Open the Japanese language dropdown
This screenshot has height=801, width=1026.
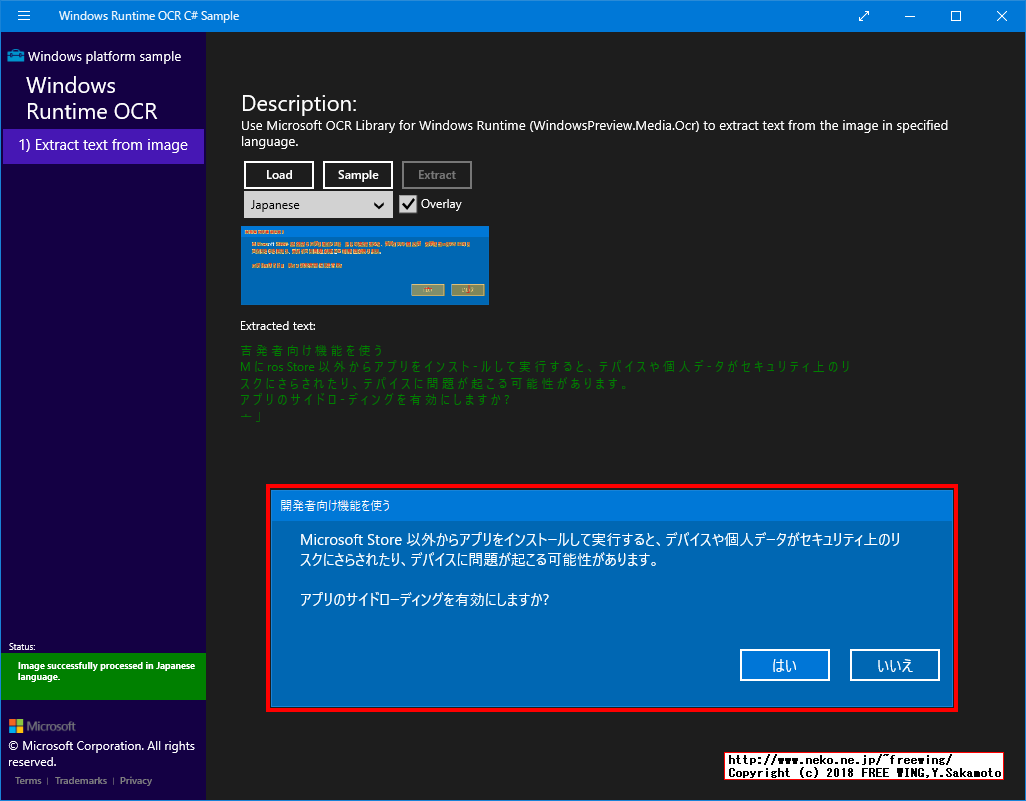[317, 204]
